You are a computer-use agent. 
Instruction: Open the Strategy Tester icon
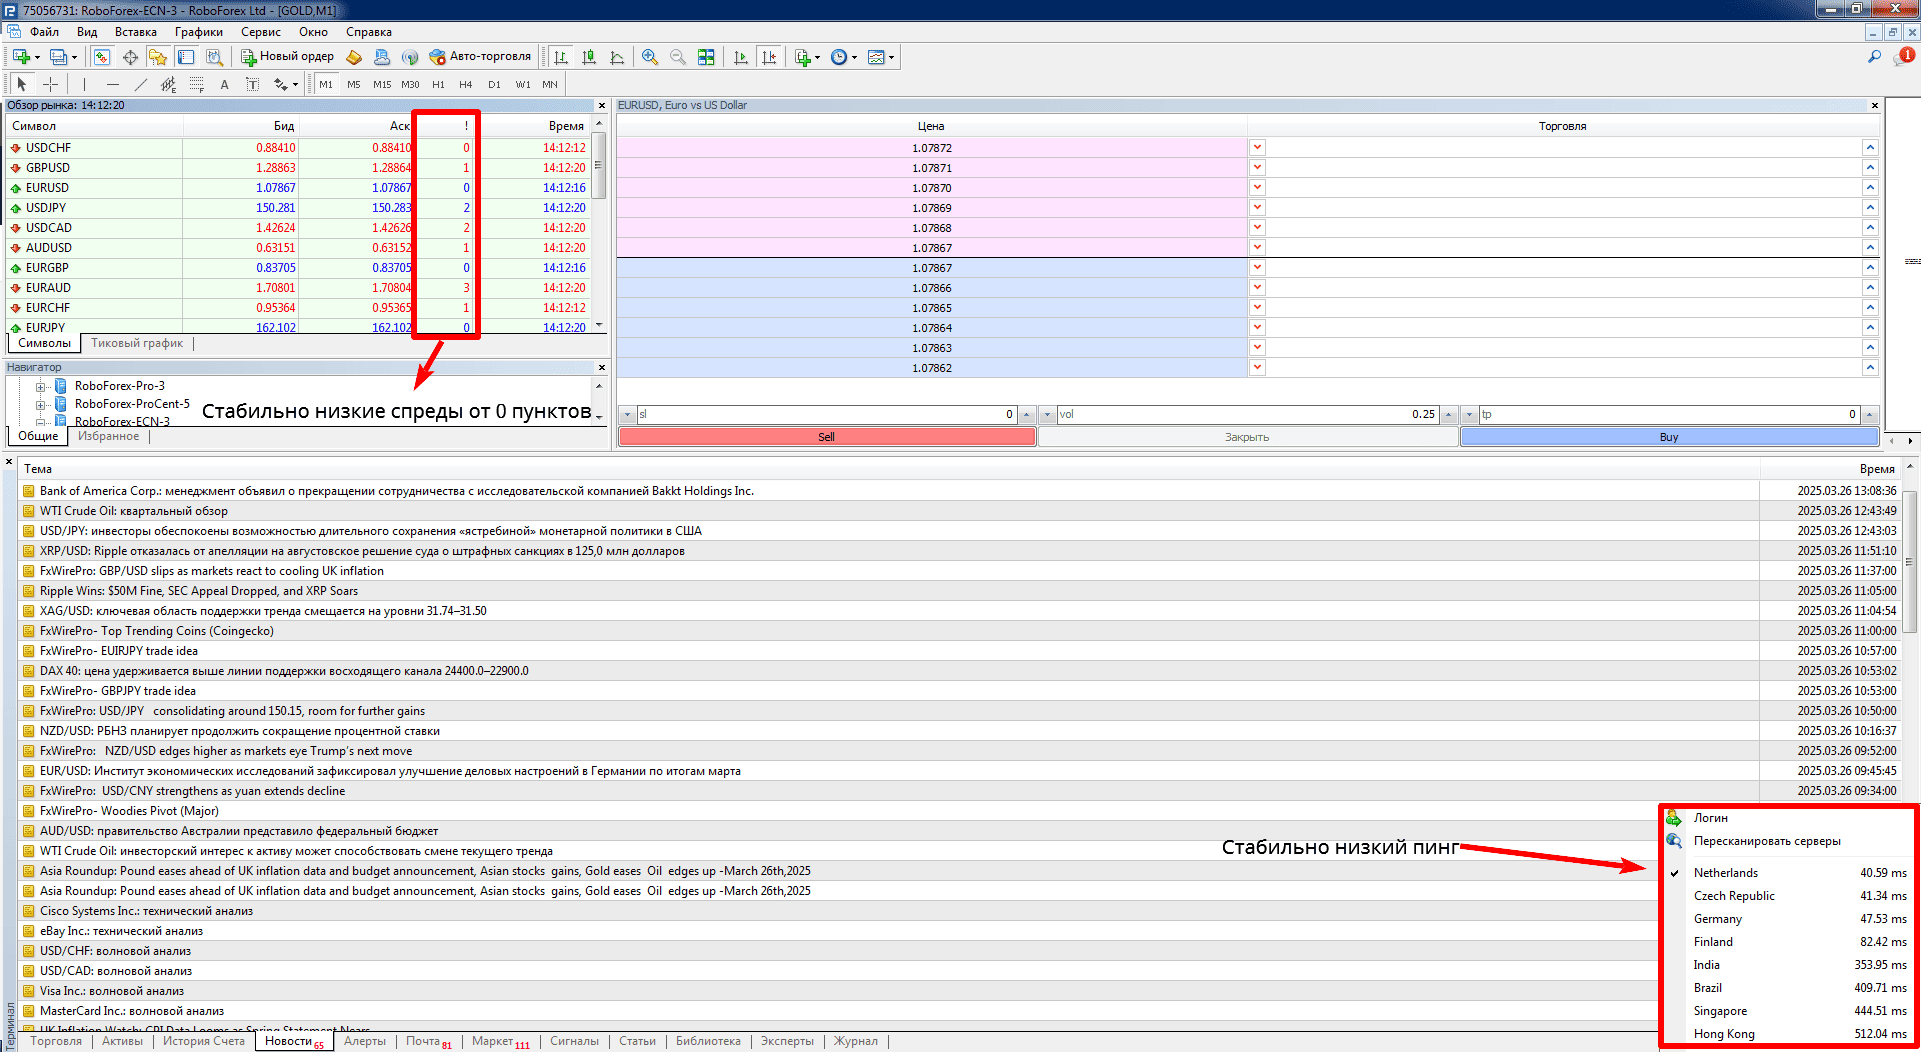[x=214, y=57]
